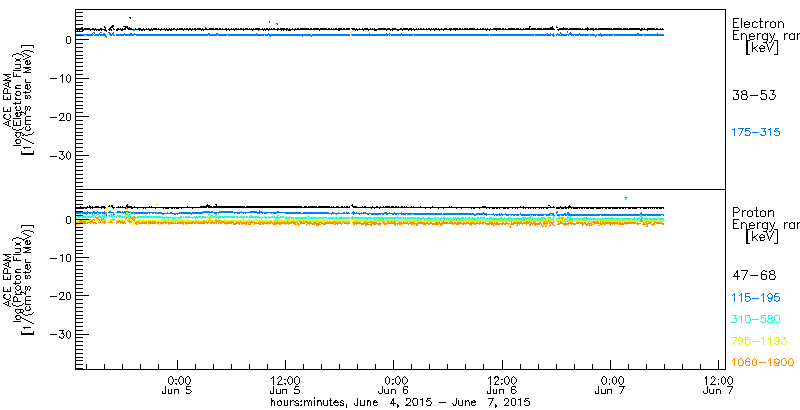The height and width of the screenshot is (410, 800).
Task: Select the proton 47-68 keV legend label
Action: [754, 276]
